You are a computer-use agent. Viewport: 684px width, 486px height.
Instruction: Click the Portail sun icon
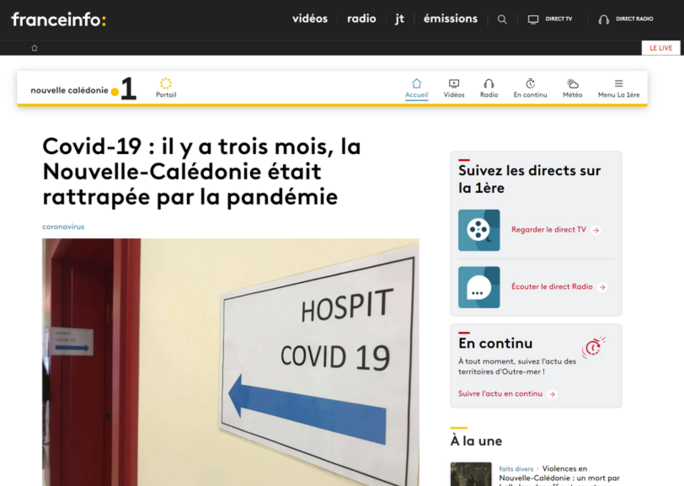tap(166, 84)
